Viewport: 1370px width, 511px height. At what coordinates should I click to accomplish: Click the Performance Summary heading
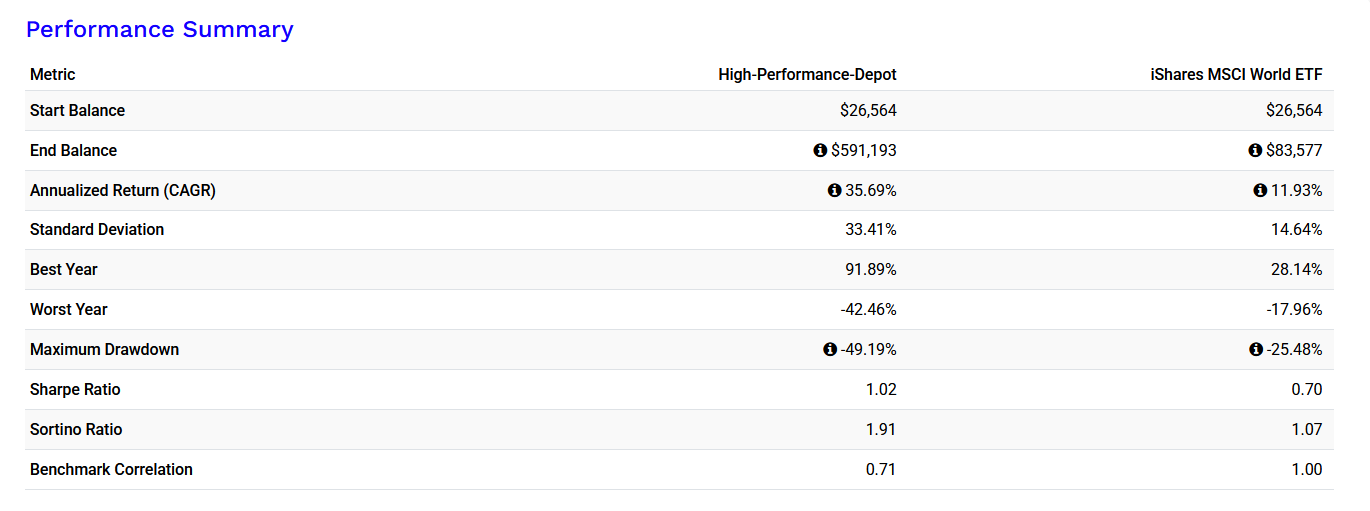159,30
